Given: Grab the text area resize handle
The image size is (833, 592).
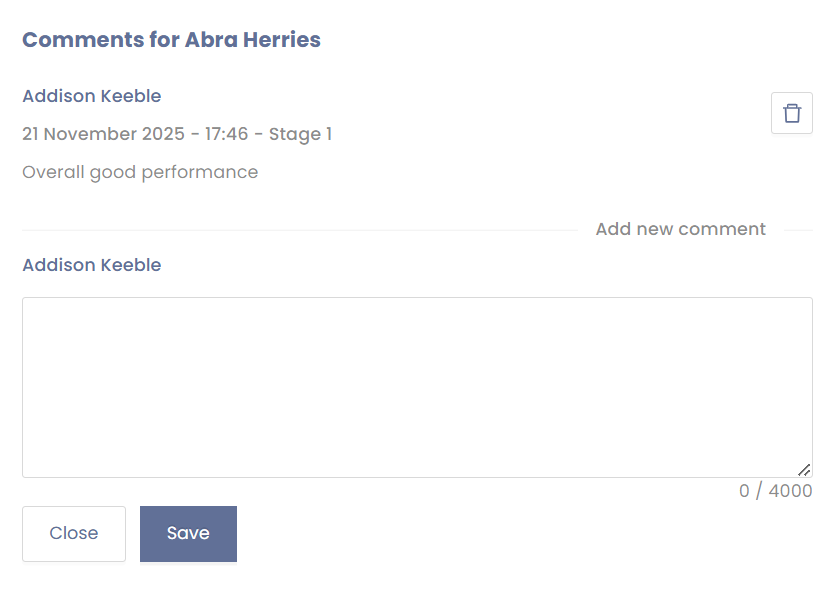Looking at the screenshot, I should (x=804, y=469).
